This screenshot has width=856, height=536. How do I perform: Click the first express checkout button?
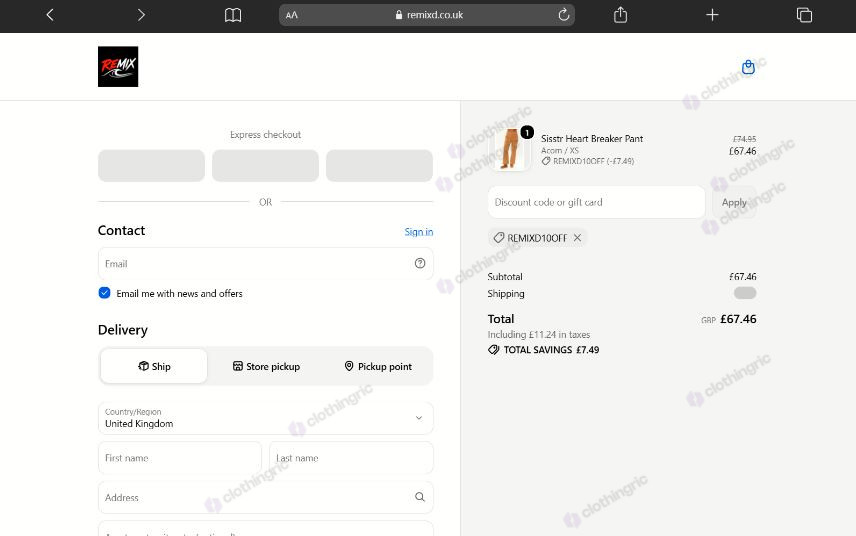click(x=151, y=165)
